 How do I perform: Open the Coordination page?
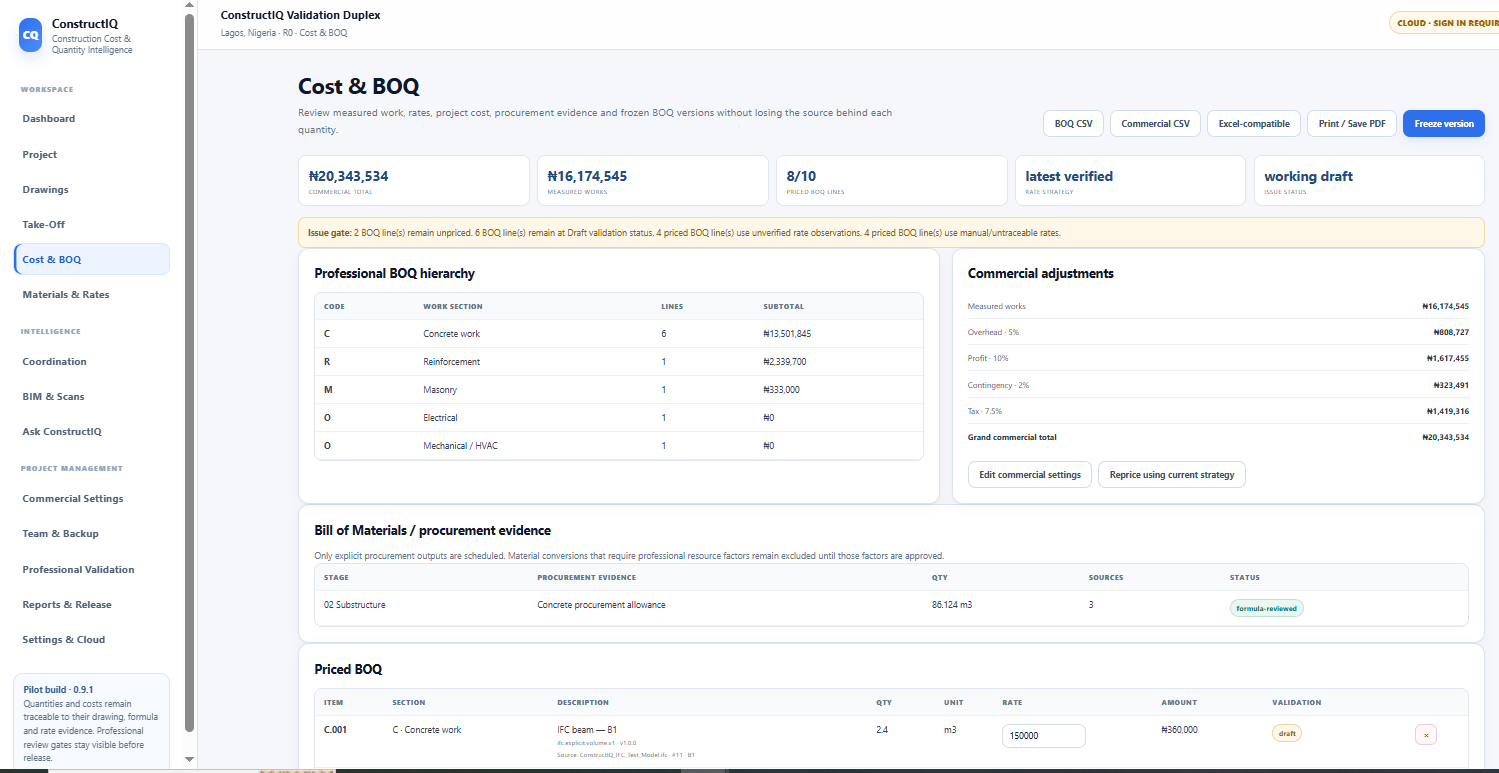coord(92,362)
